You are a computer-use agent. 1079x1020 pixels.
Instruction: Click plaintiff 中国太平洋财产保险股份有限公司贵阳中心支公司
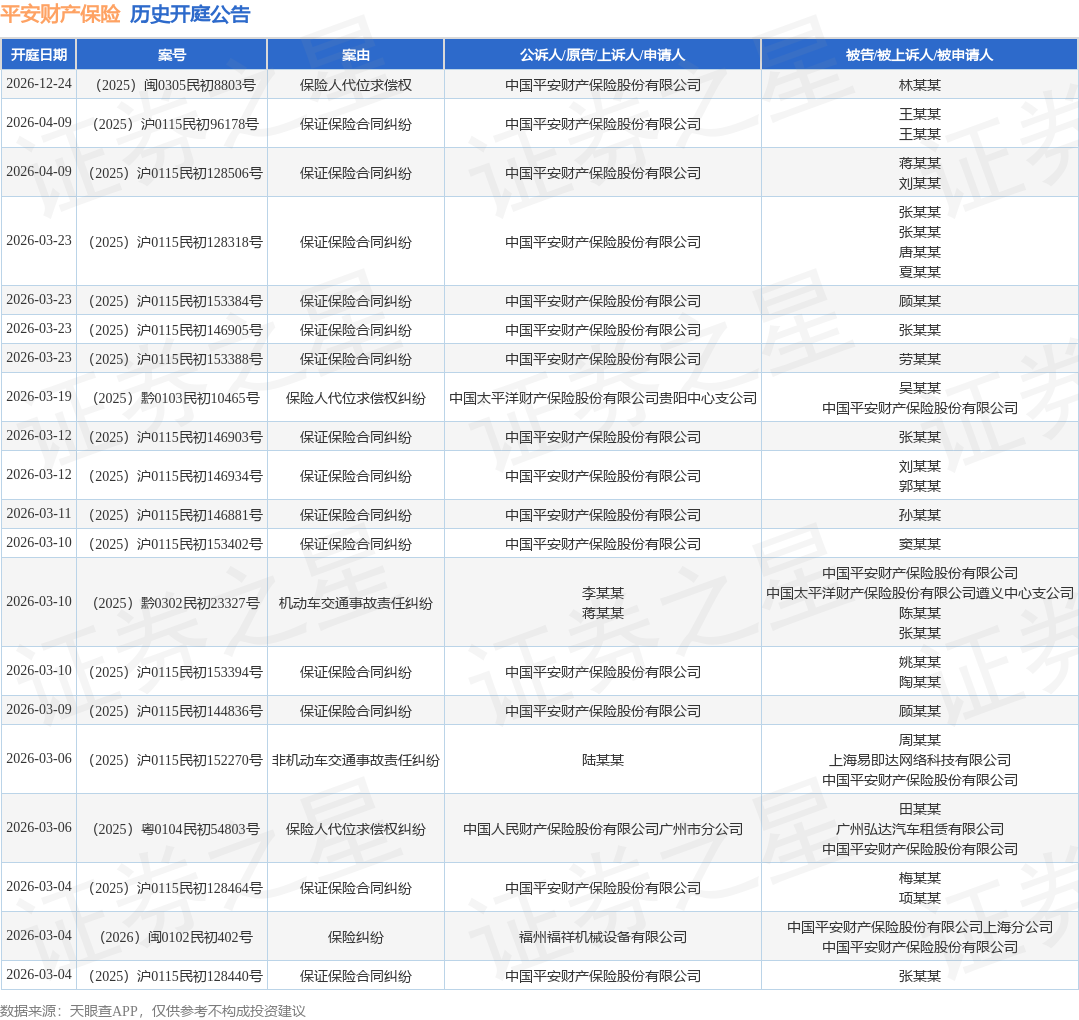pyautogui.click(x=603, y=398)
